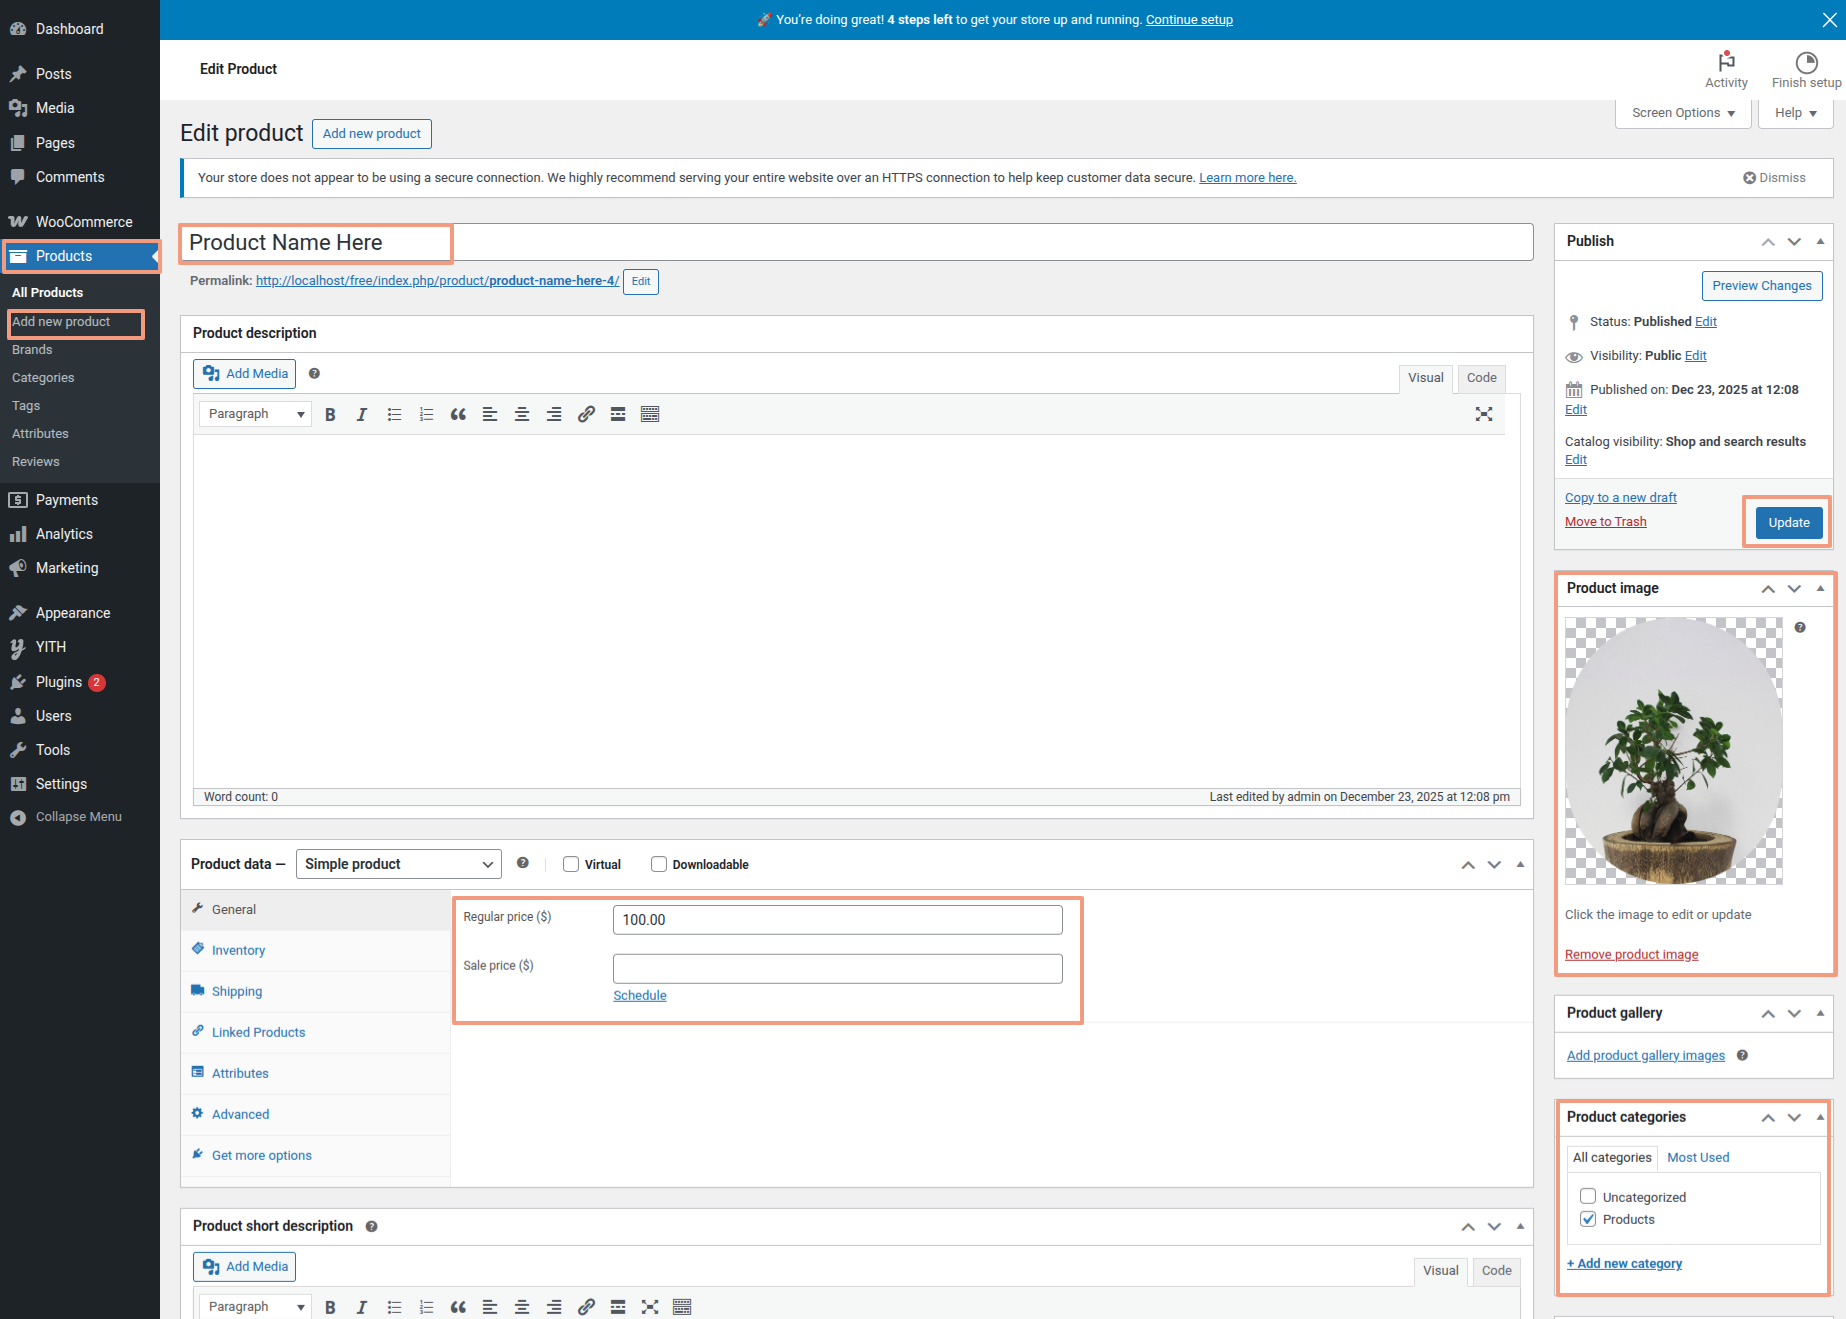Click into the Sale price field
Screen dimensions: 1846x1319
pyautogui.click(x=837, y=968)
